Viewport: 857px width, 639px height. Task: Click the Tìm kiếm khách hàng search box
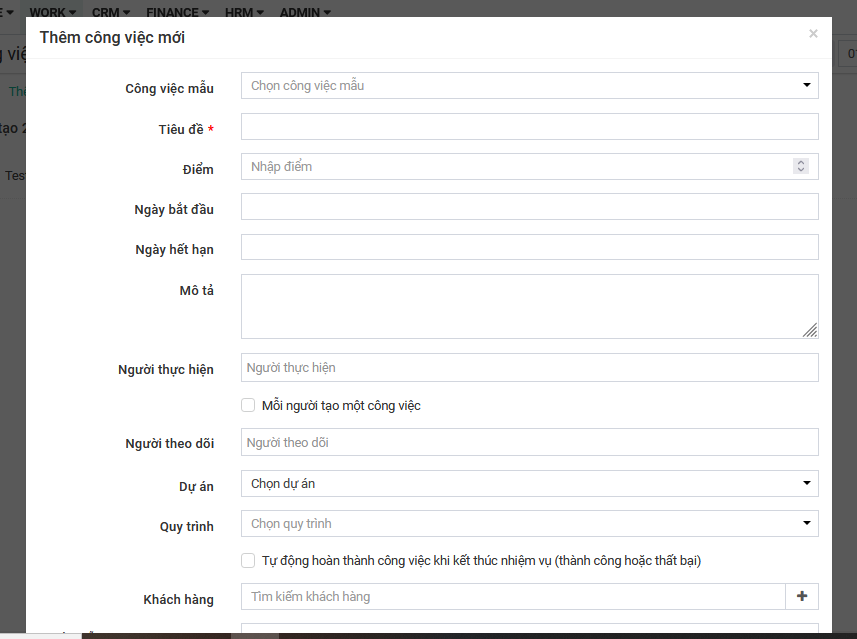[513, 597]
